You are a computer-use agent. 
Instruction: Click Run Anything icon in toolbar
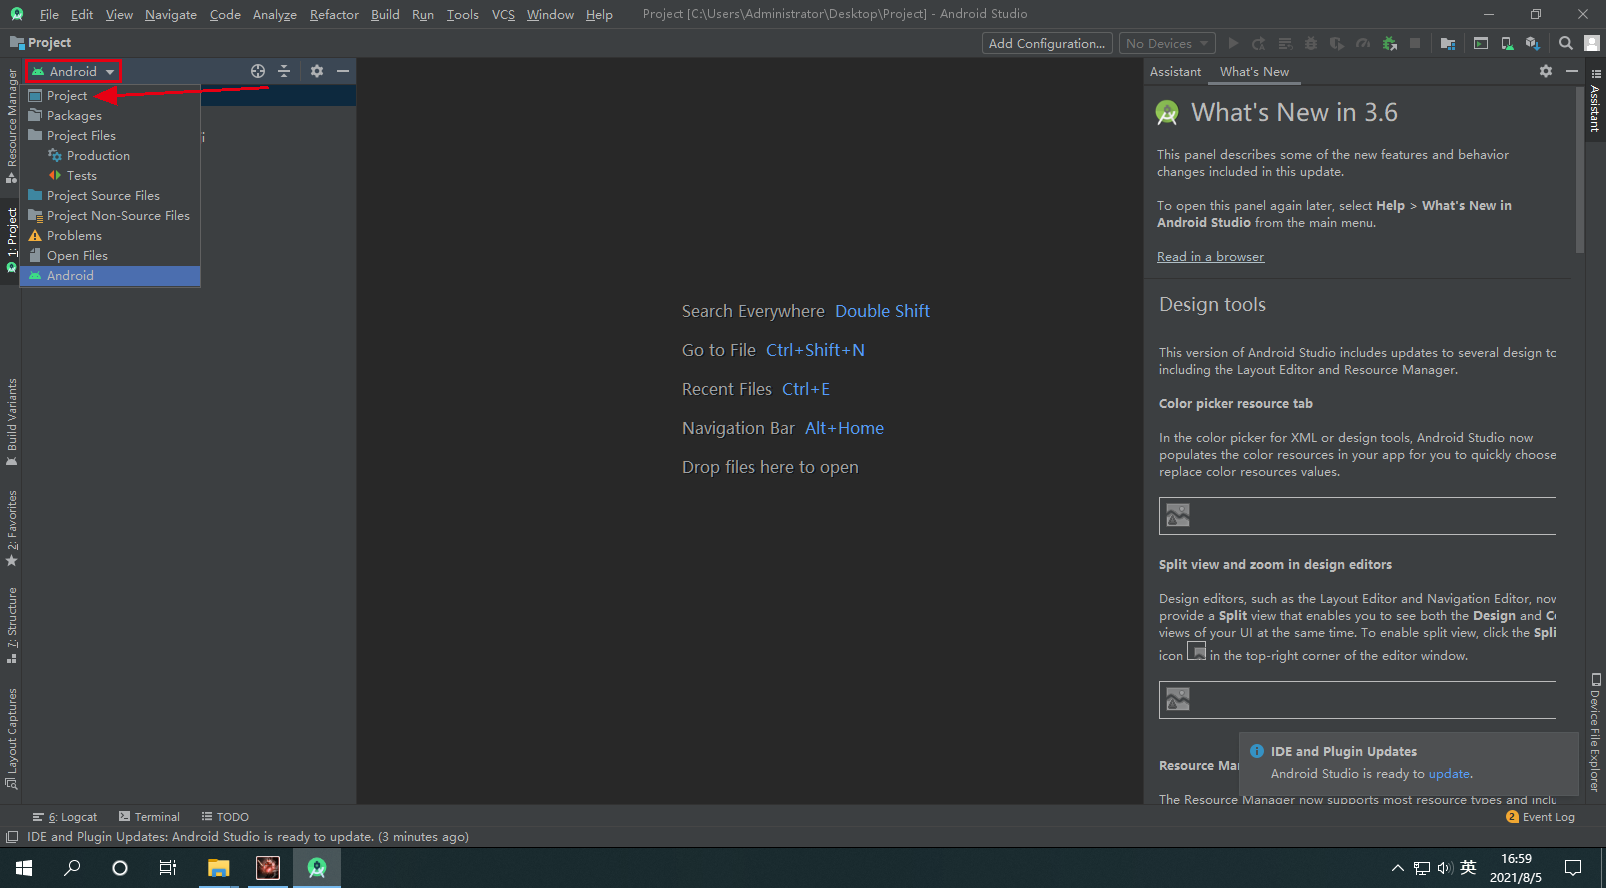tap(1481, 43)
